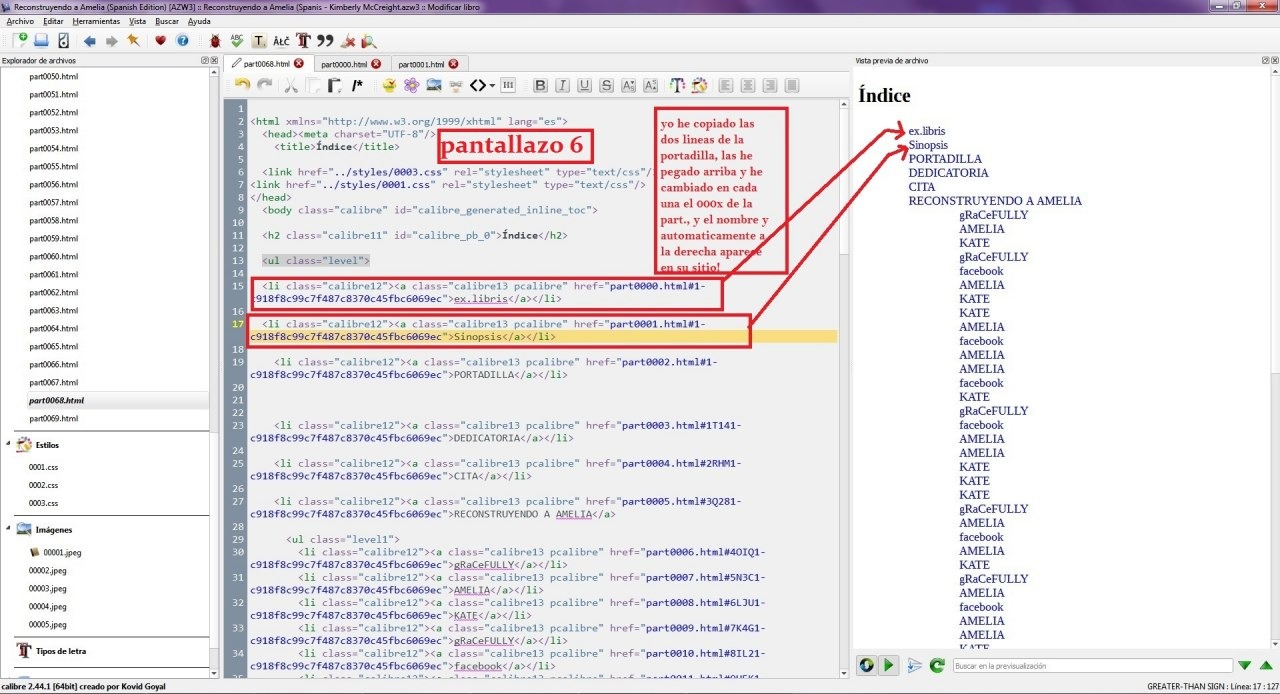Click the yellow undo arrow in editor toolbar
1280x694 pixels.
point(243,85)
